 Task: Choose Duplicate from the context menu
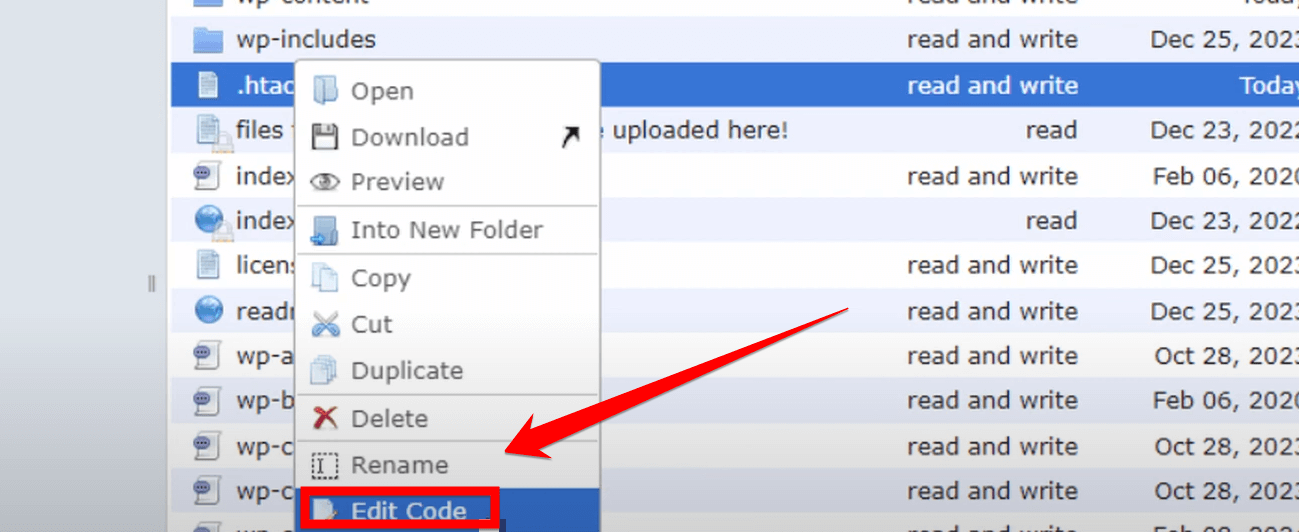406,371
